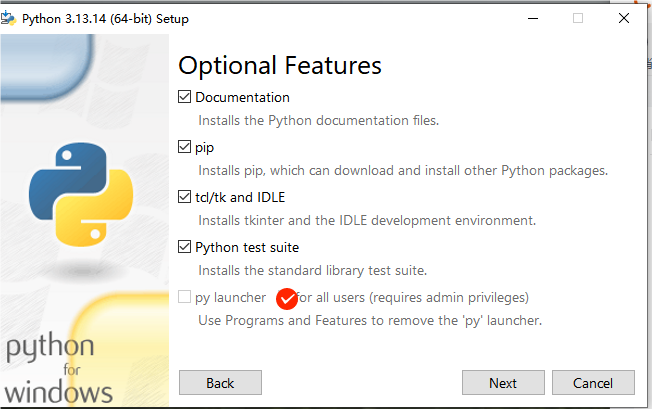The height and width of the screenshot is (409, 652).
Task: Click the blue and yellow Python logo
Action: coord(81,195)
